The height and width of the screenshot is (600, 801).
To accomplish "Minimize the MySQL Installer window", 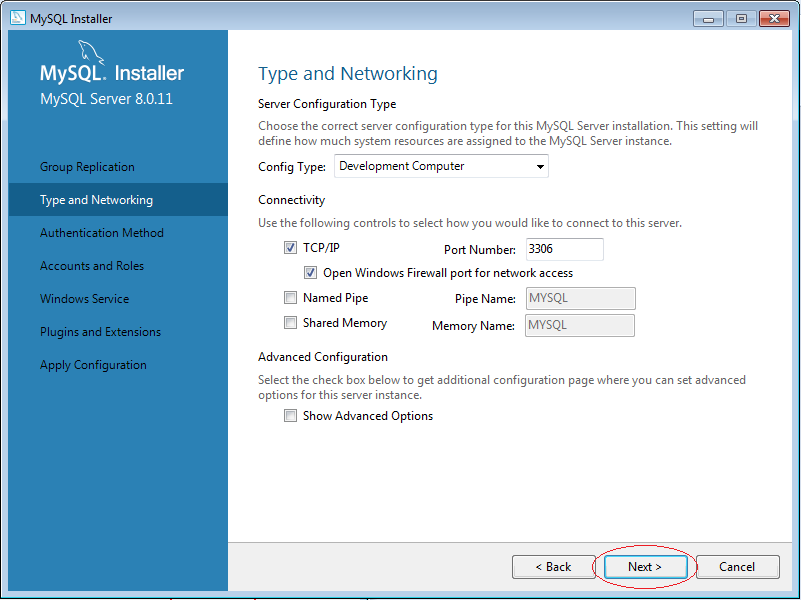I will [x=708, y=19].
